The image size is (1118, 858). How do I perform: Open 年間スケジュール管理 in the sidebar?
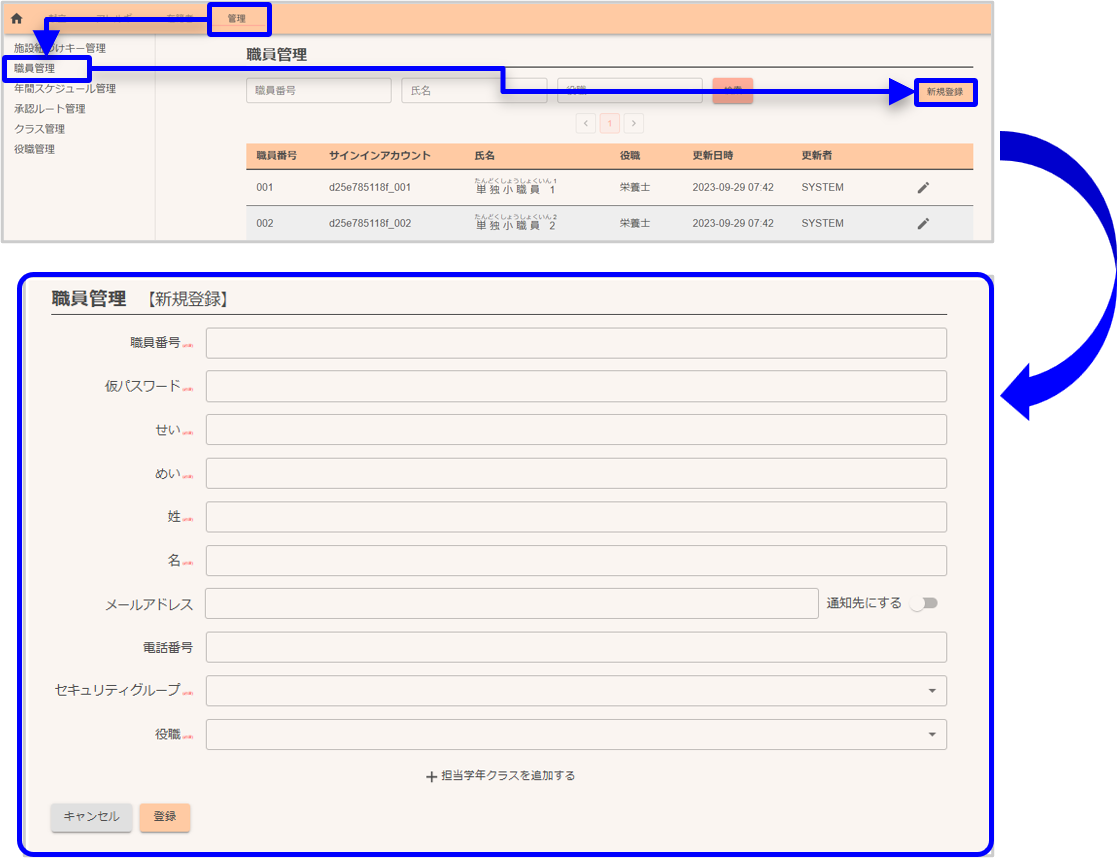(65, 88)
